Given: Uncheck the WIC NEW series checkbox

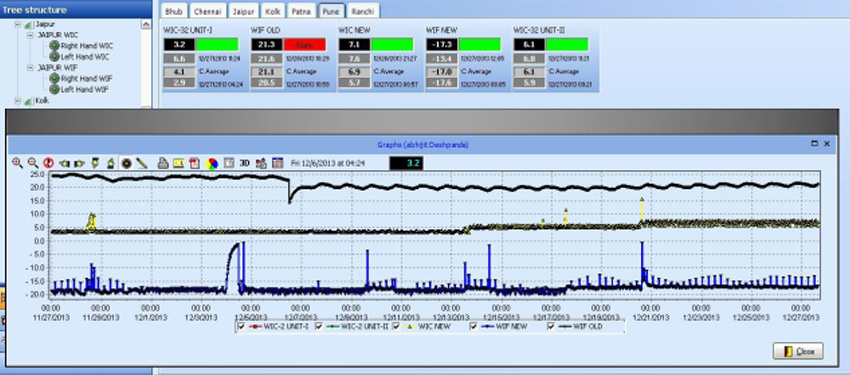Looking at the screenshot, I should [396, 326].
